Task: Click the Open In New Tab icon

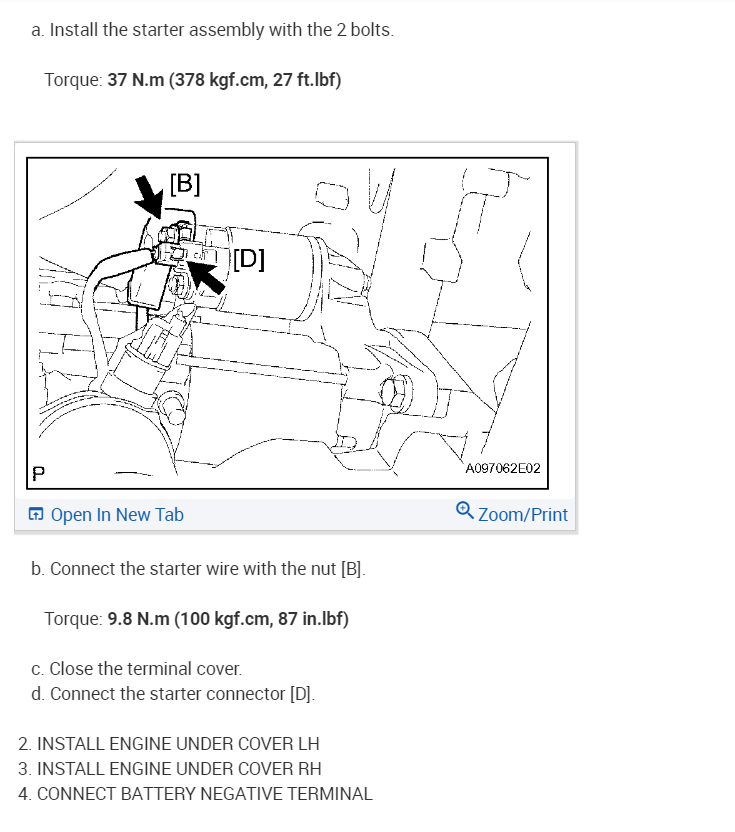Action: [36, 514]
